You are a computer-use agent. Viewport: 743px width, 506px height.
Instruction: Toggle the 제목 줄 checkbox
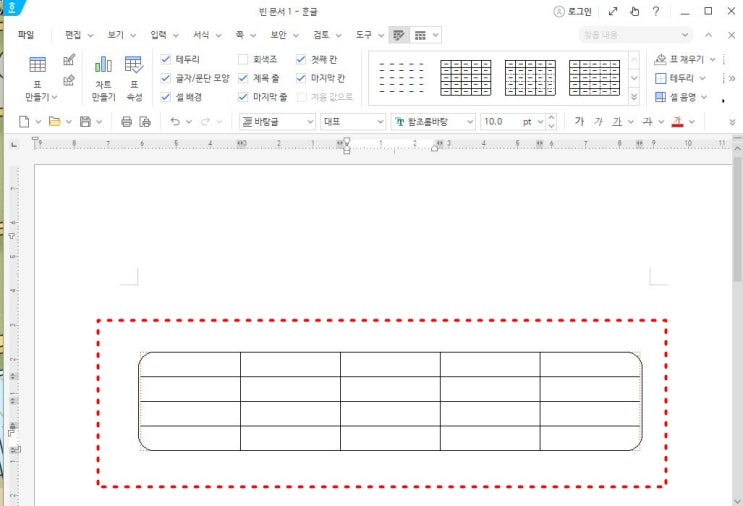(243, 78)
